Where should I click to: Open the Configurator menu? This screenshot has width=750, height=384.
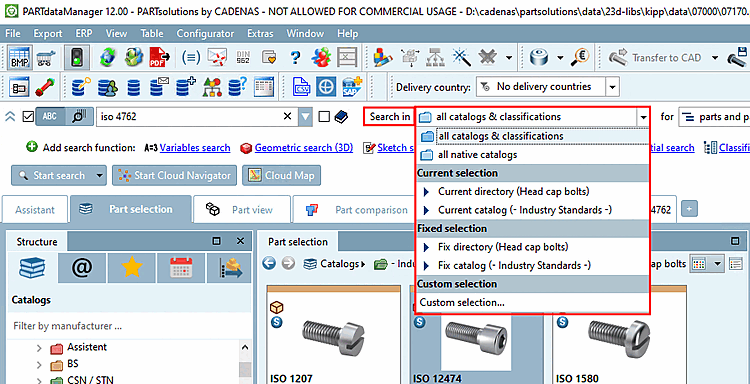pos(205,34)
